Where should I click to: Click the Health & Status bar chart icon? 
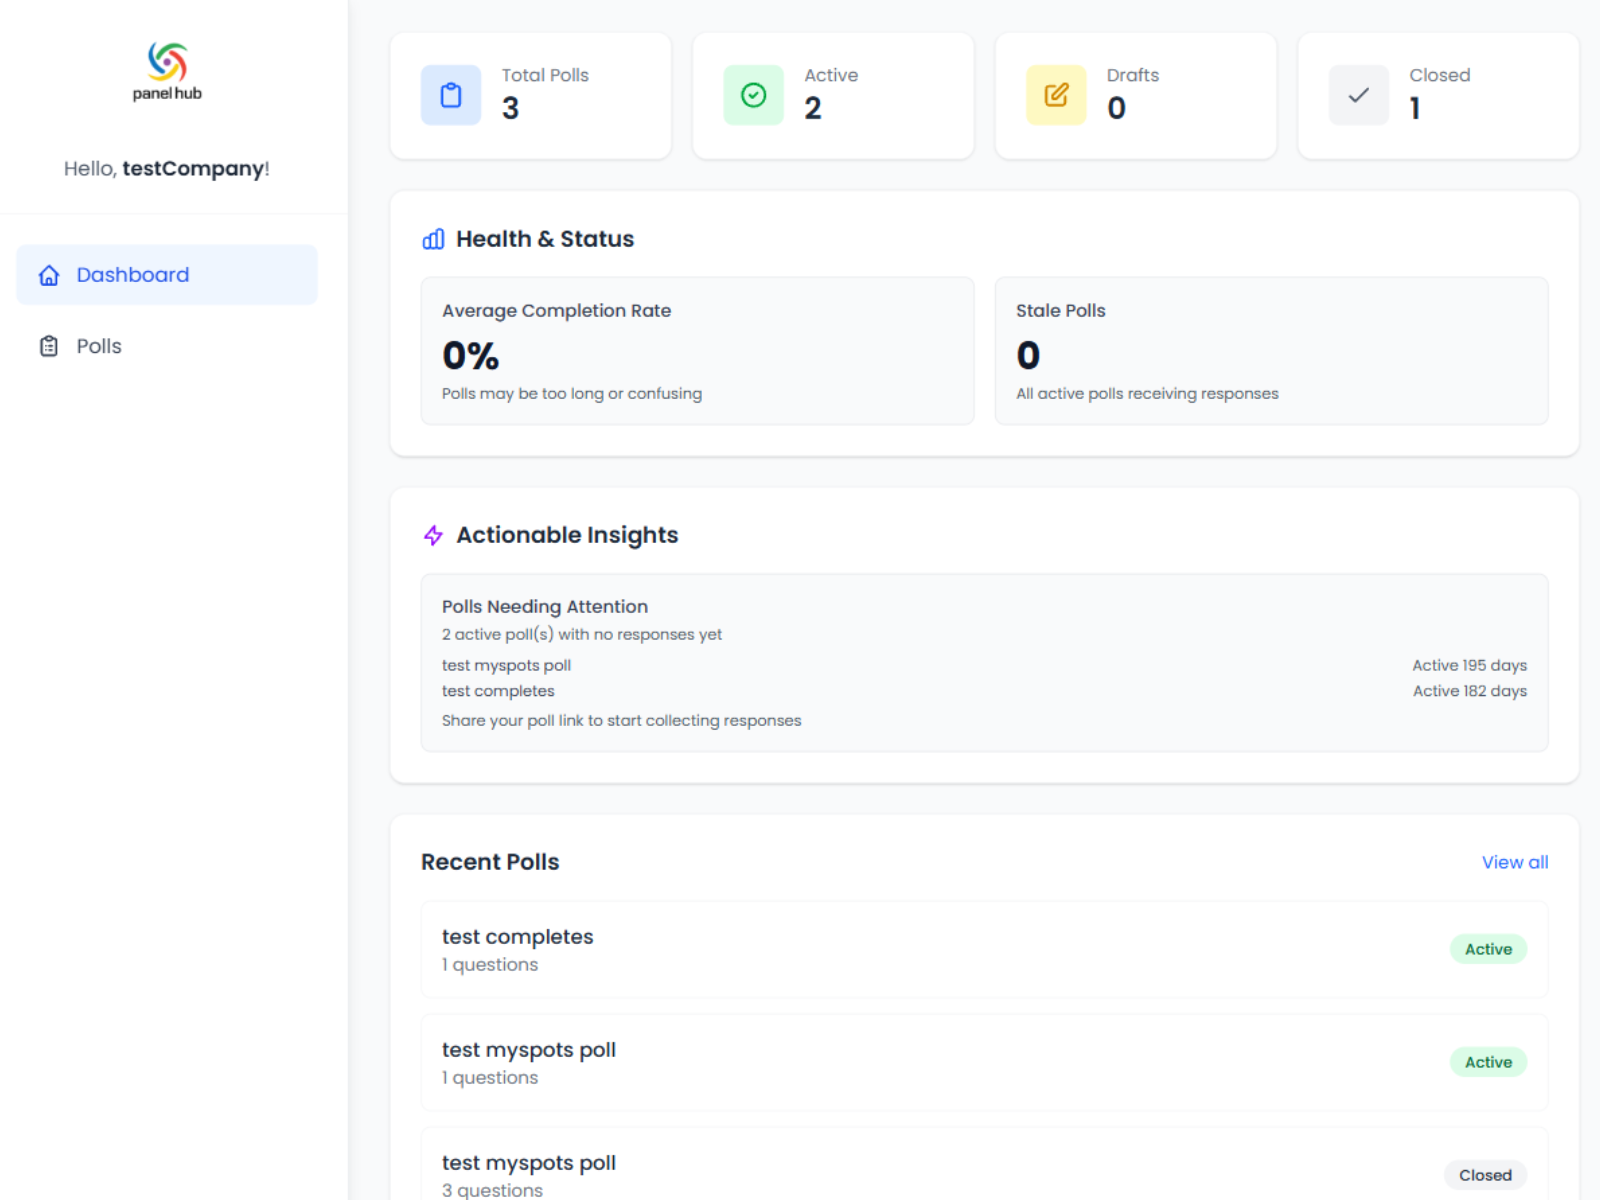(433, 239)
